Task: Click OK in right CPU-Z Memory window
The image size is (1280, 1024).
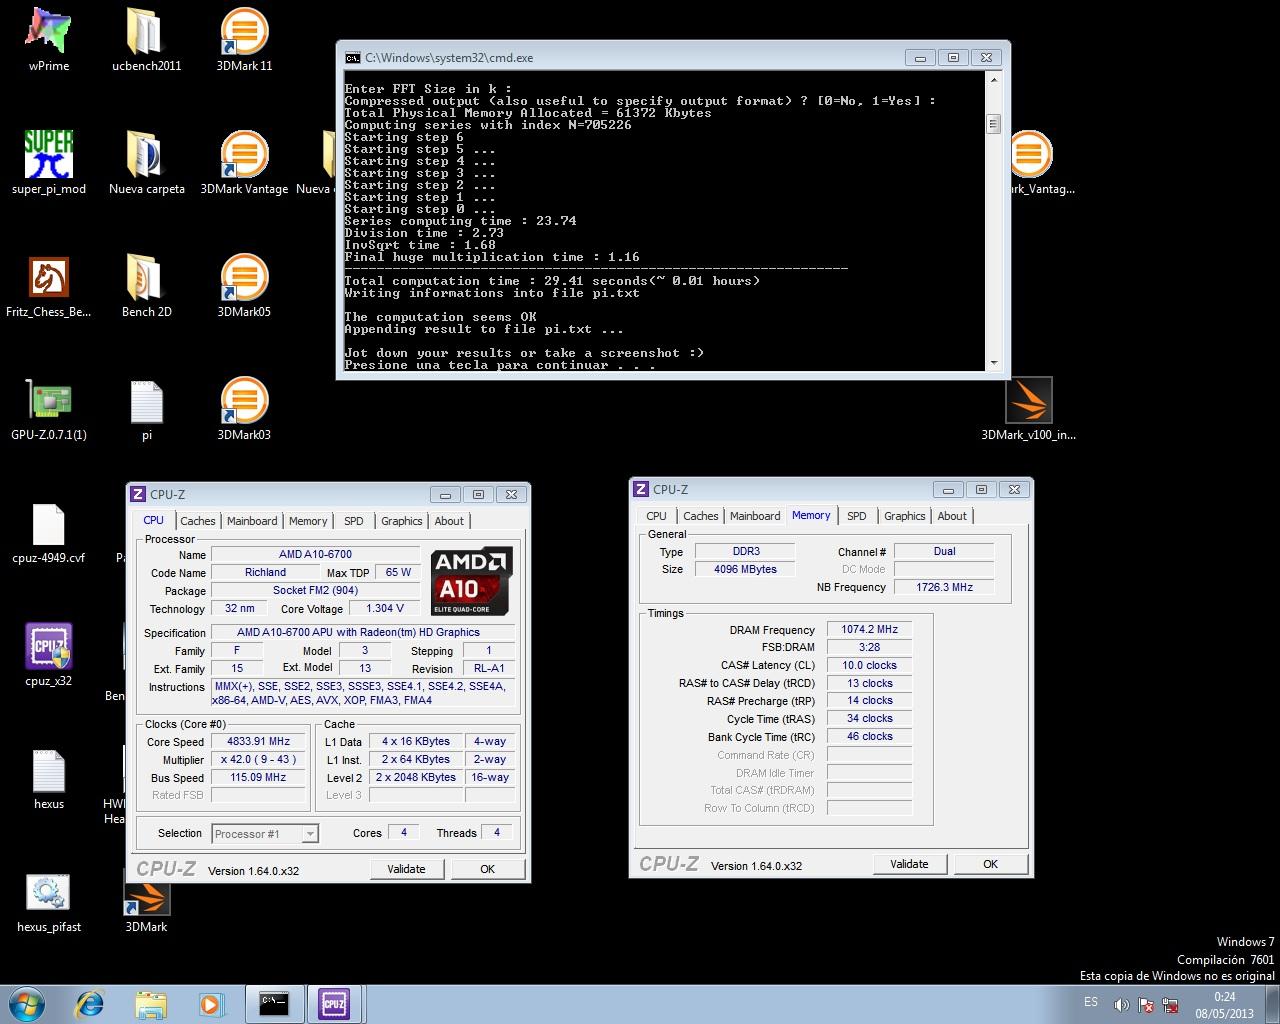Action: 990,864
